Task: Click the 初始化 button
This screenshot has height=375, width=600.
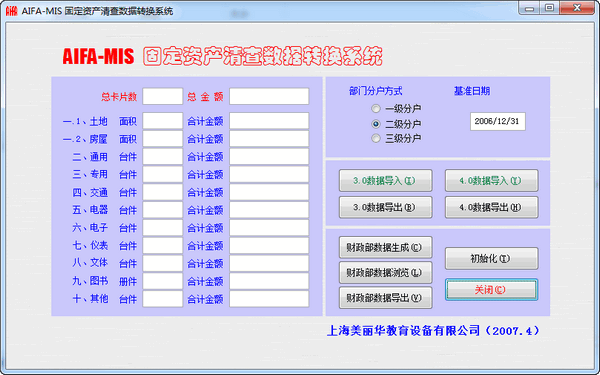Action: [x=491, y=259]
